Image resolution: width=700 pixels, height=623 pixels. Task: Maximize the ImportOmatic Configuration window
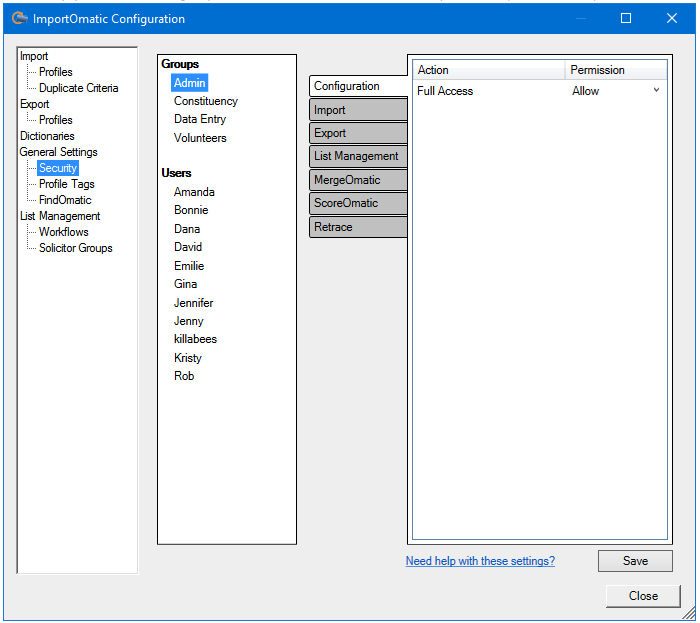626,18
